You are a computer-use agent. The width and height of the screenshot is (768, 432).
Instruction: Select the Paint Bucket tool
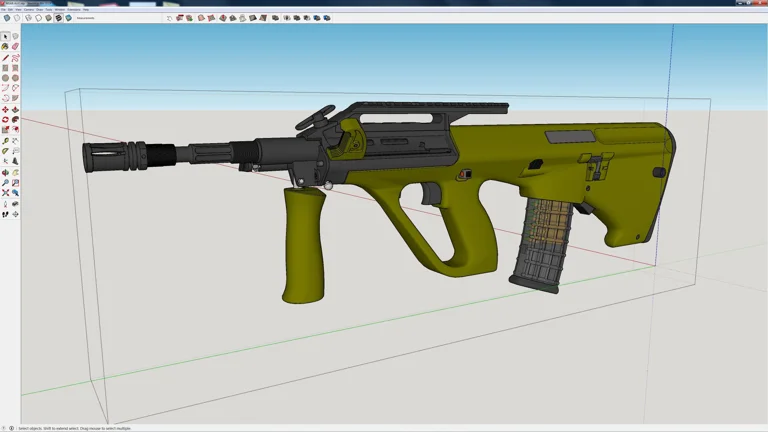pos(5,47)
